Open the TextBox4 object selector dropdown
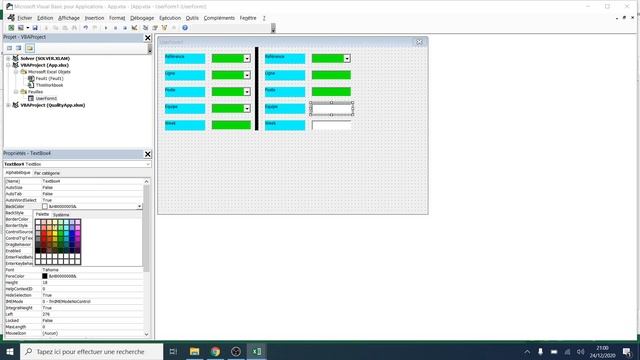The image size is (640, 360). tap(147, 164)
